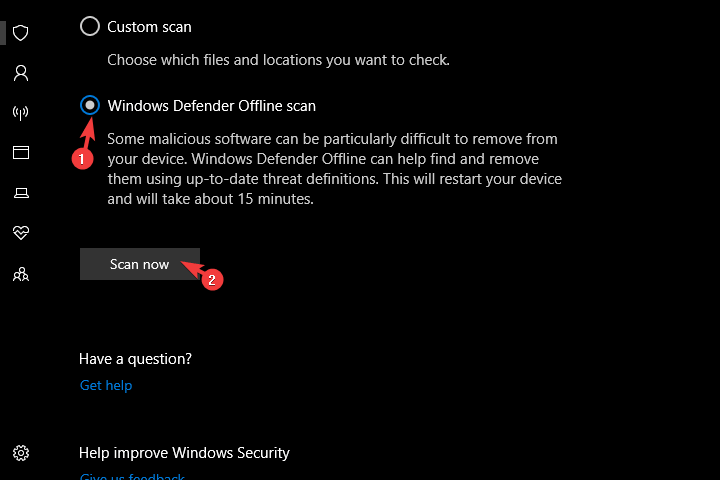Open Family options people icon
The height and width of the screenshot is (480, 720).
point(21,275)
